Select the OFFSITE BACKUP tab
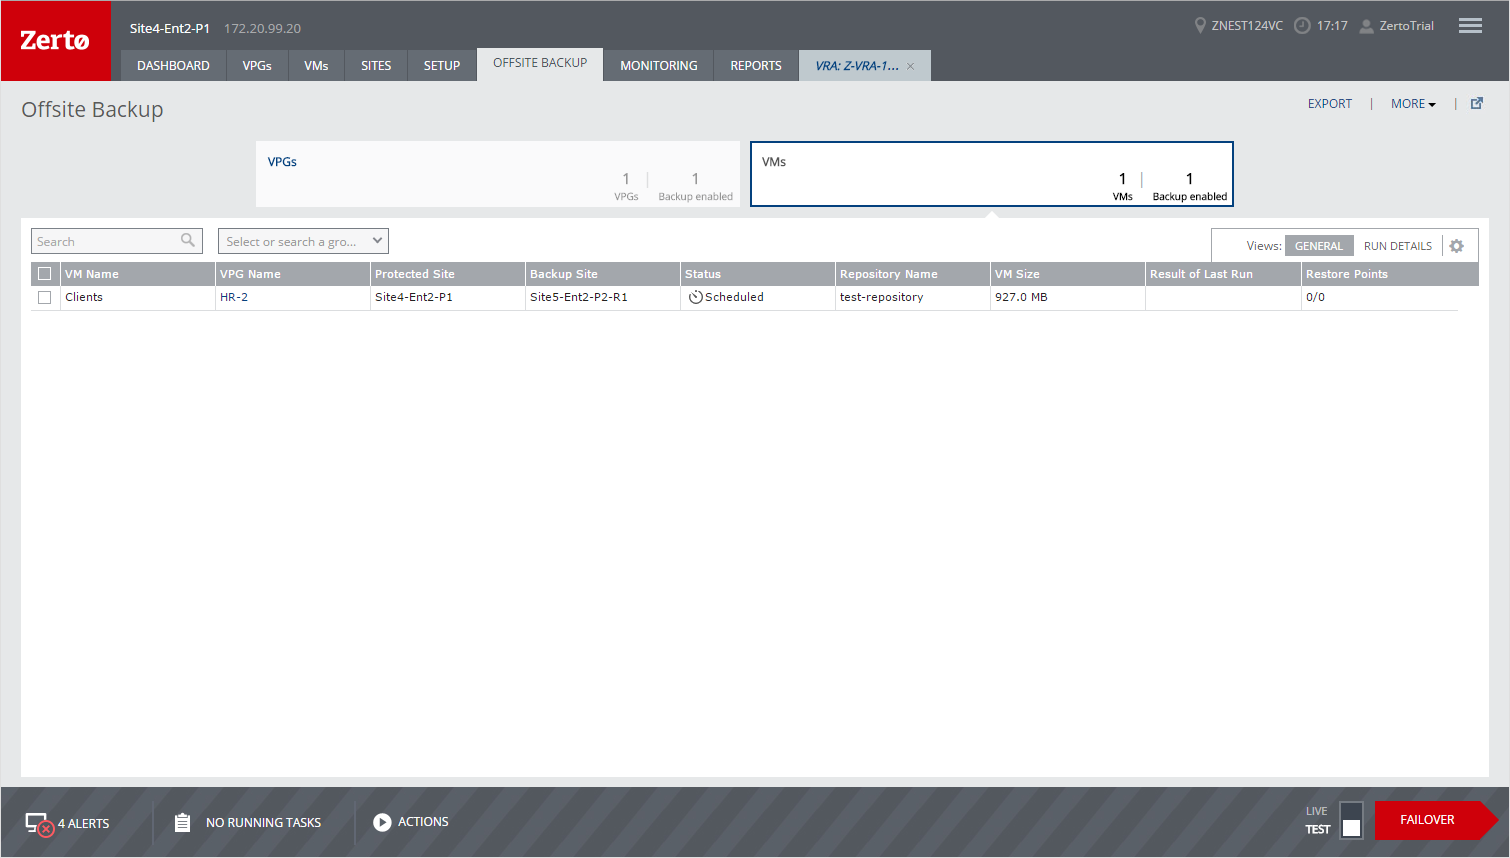 540,63
